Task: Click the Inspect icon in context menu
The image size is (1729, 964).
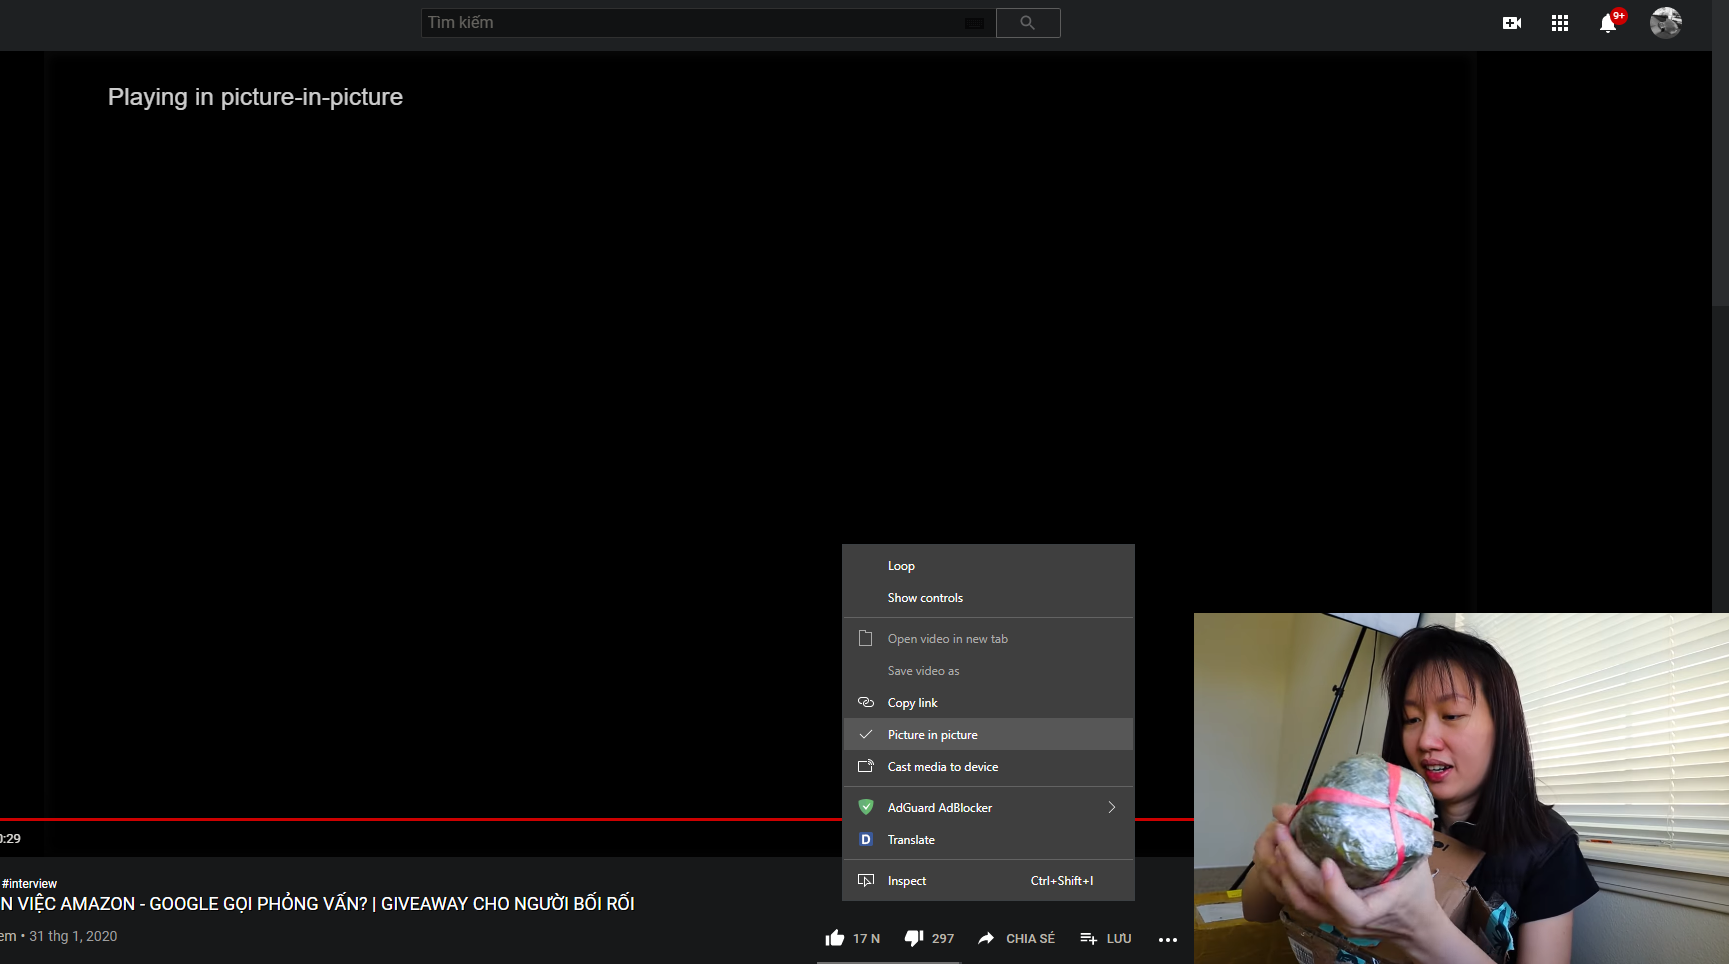Action: point(866,880)
